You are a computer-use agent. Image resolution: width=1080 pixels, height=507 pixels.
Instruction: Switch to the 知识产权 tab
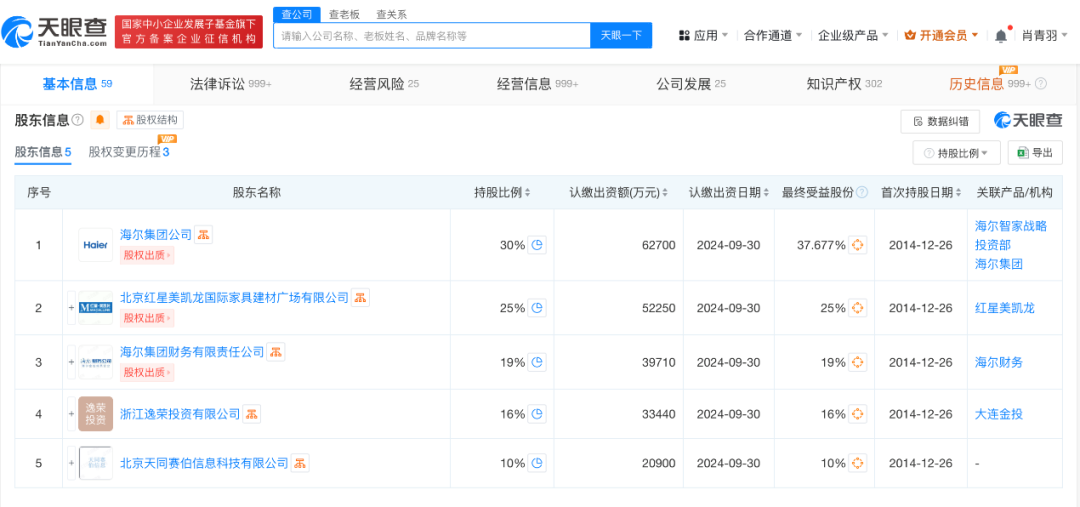[844, 84]
